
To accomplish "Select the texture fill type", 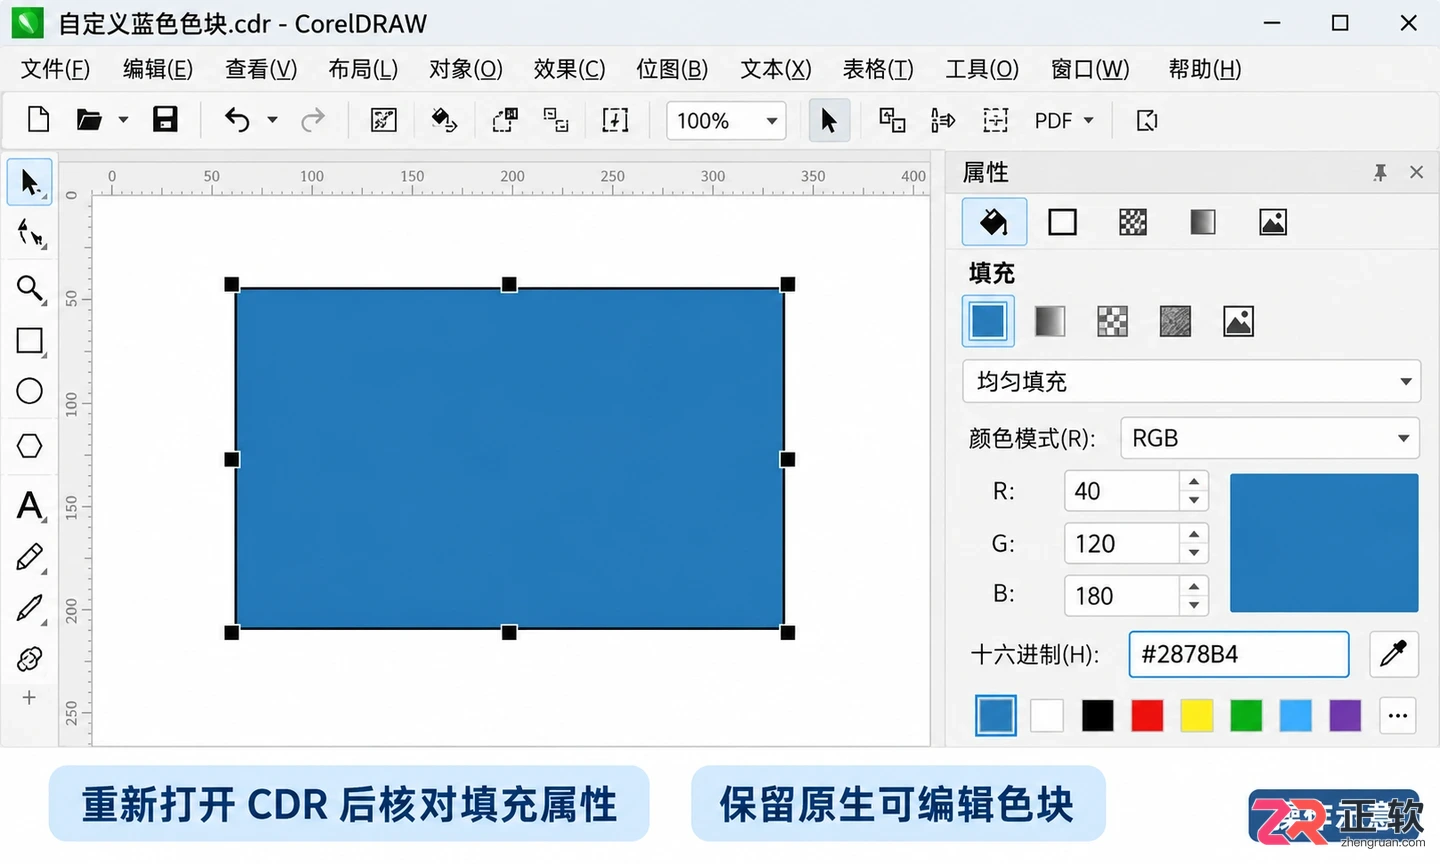I will (x=1175, y=321).
